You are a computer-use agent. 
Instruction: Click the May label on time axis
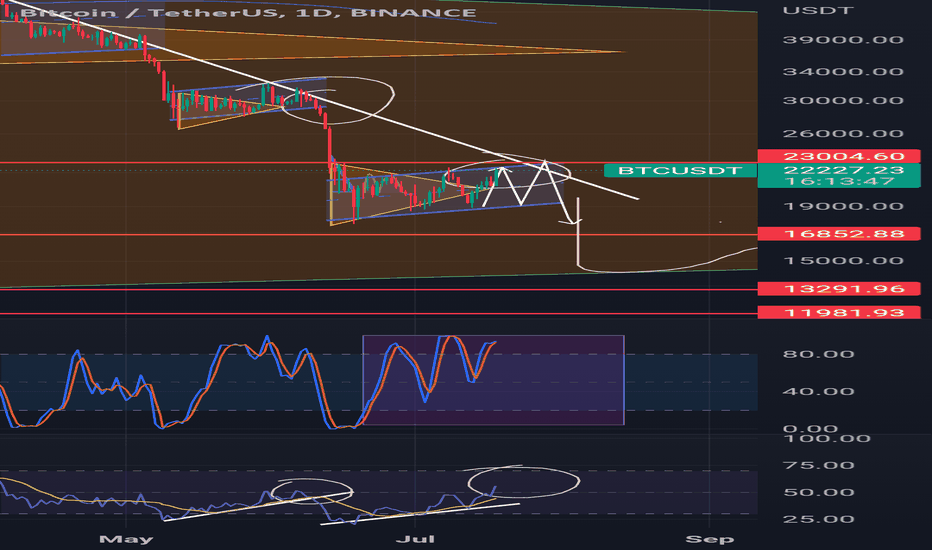[126, 539]
